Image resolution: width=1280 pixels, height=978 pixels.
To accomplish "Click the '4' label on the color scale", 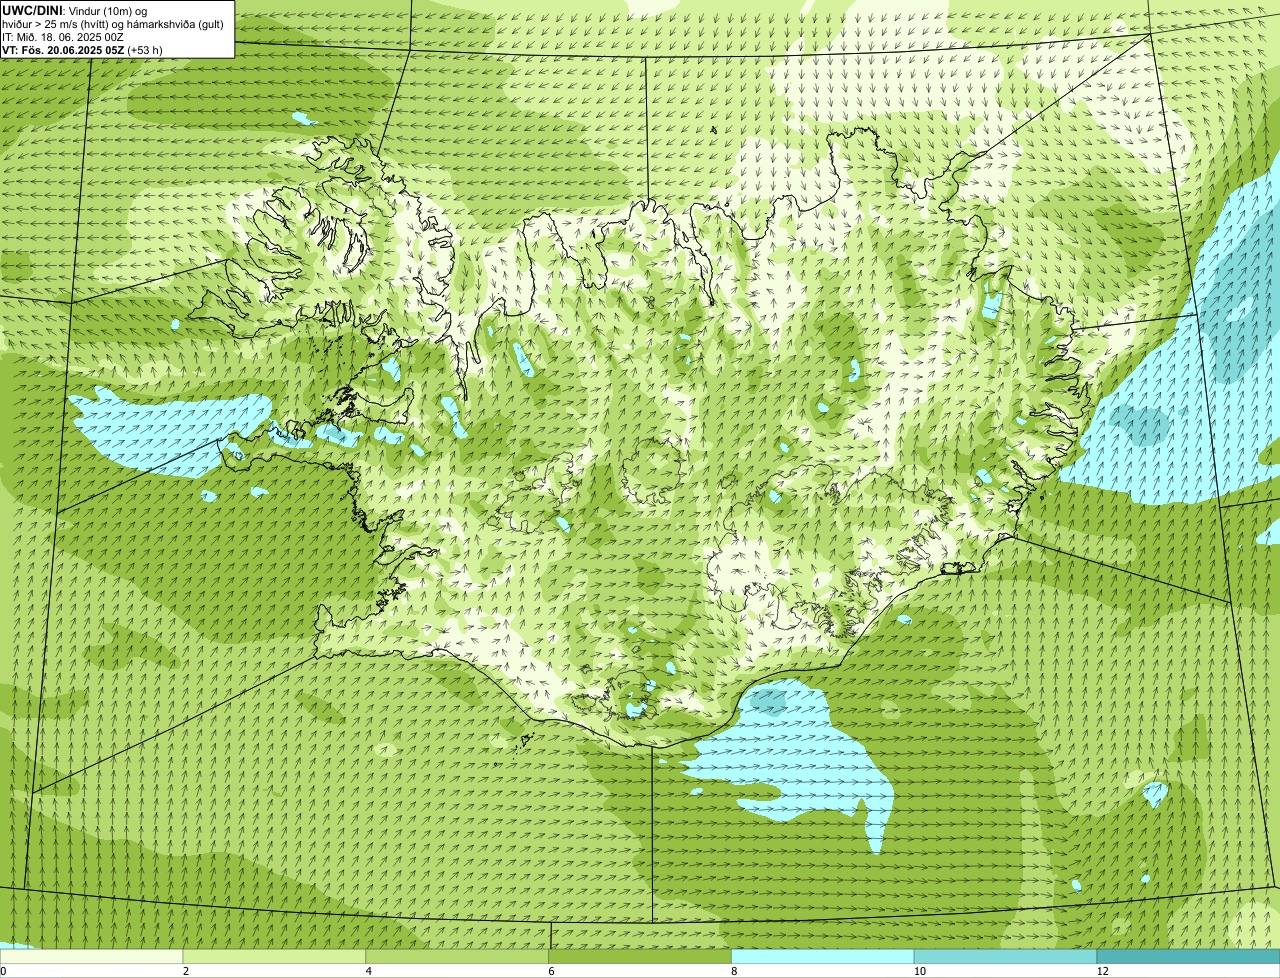I will tap(369, 971).
